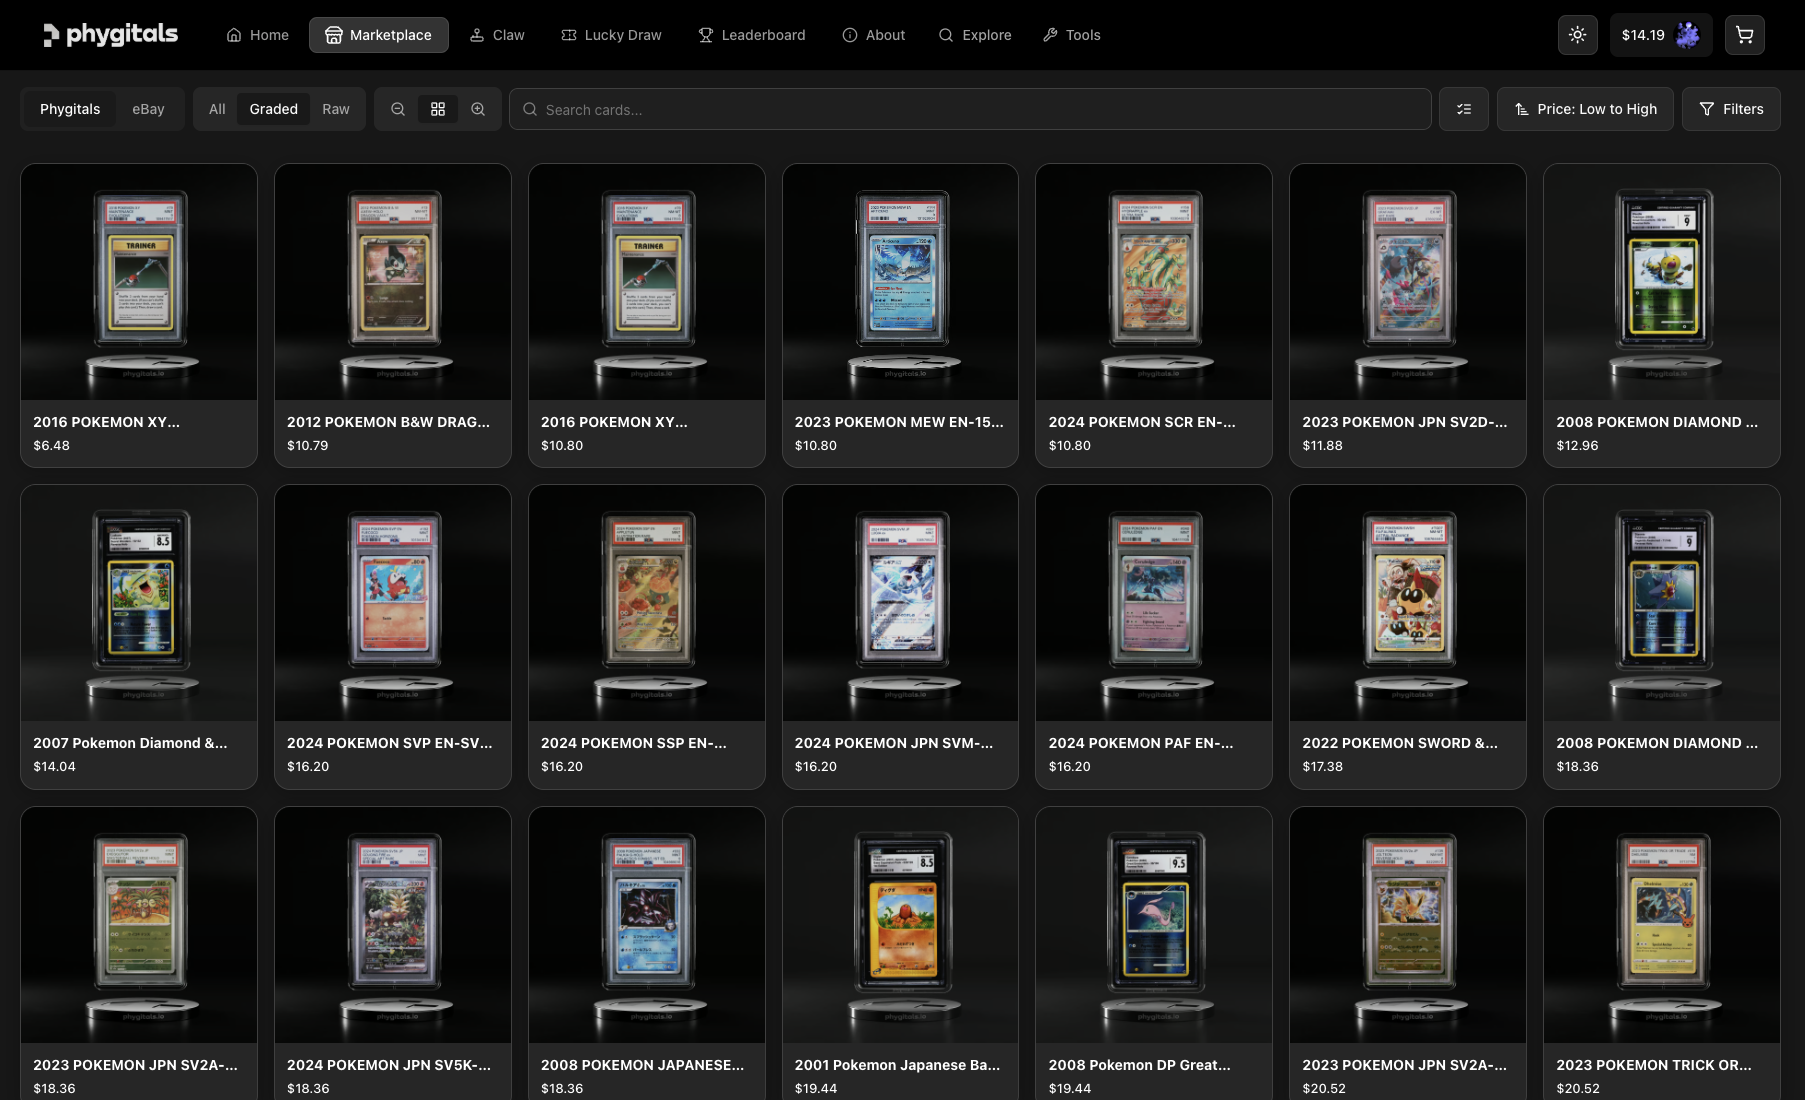Open the $20.52 2023 Pokemon JPN SV2A card
The height and width of the screenshot is (1100, 1805).
pos(1408,953)
